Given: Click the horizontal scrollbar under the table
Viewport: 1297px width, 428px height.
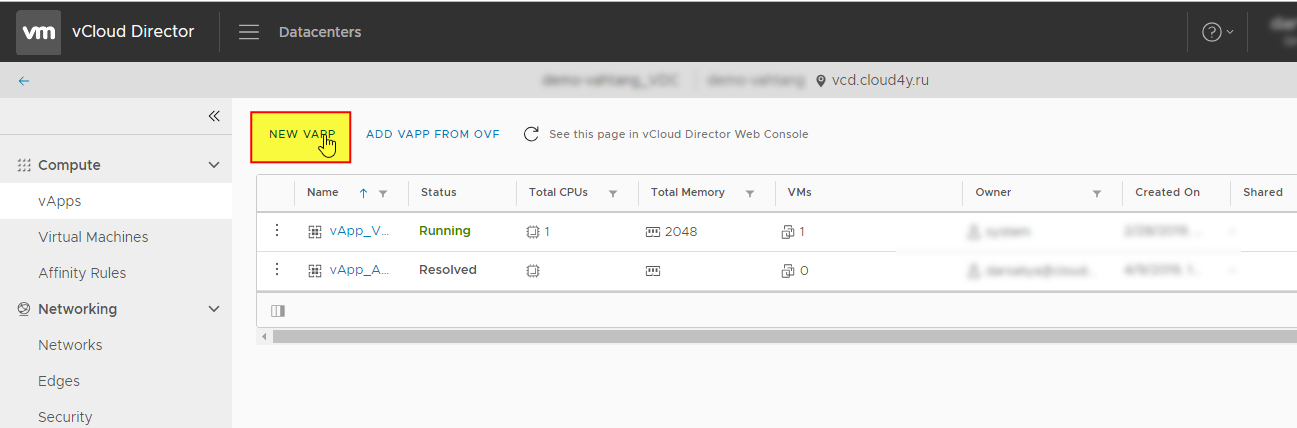Looking at the screenshot, I should 780,337.
